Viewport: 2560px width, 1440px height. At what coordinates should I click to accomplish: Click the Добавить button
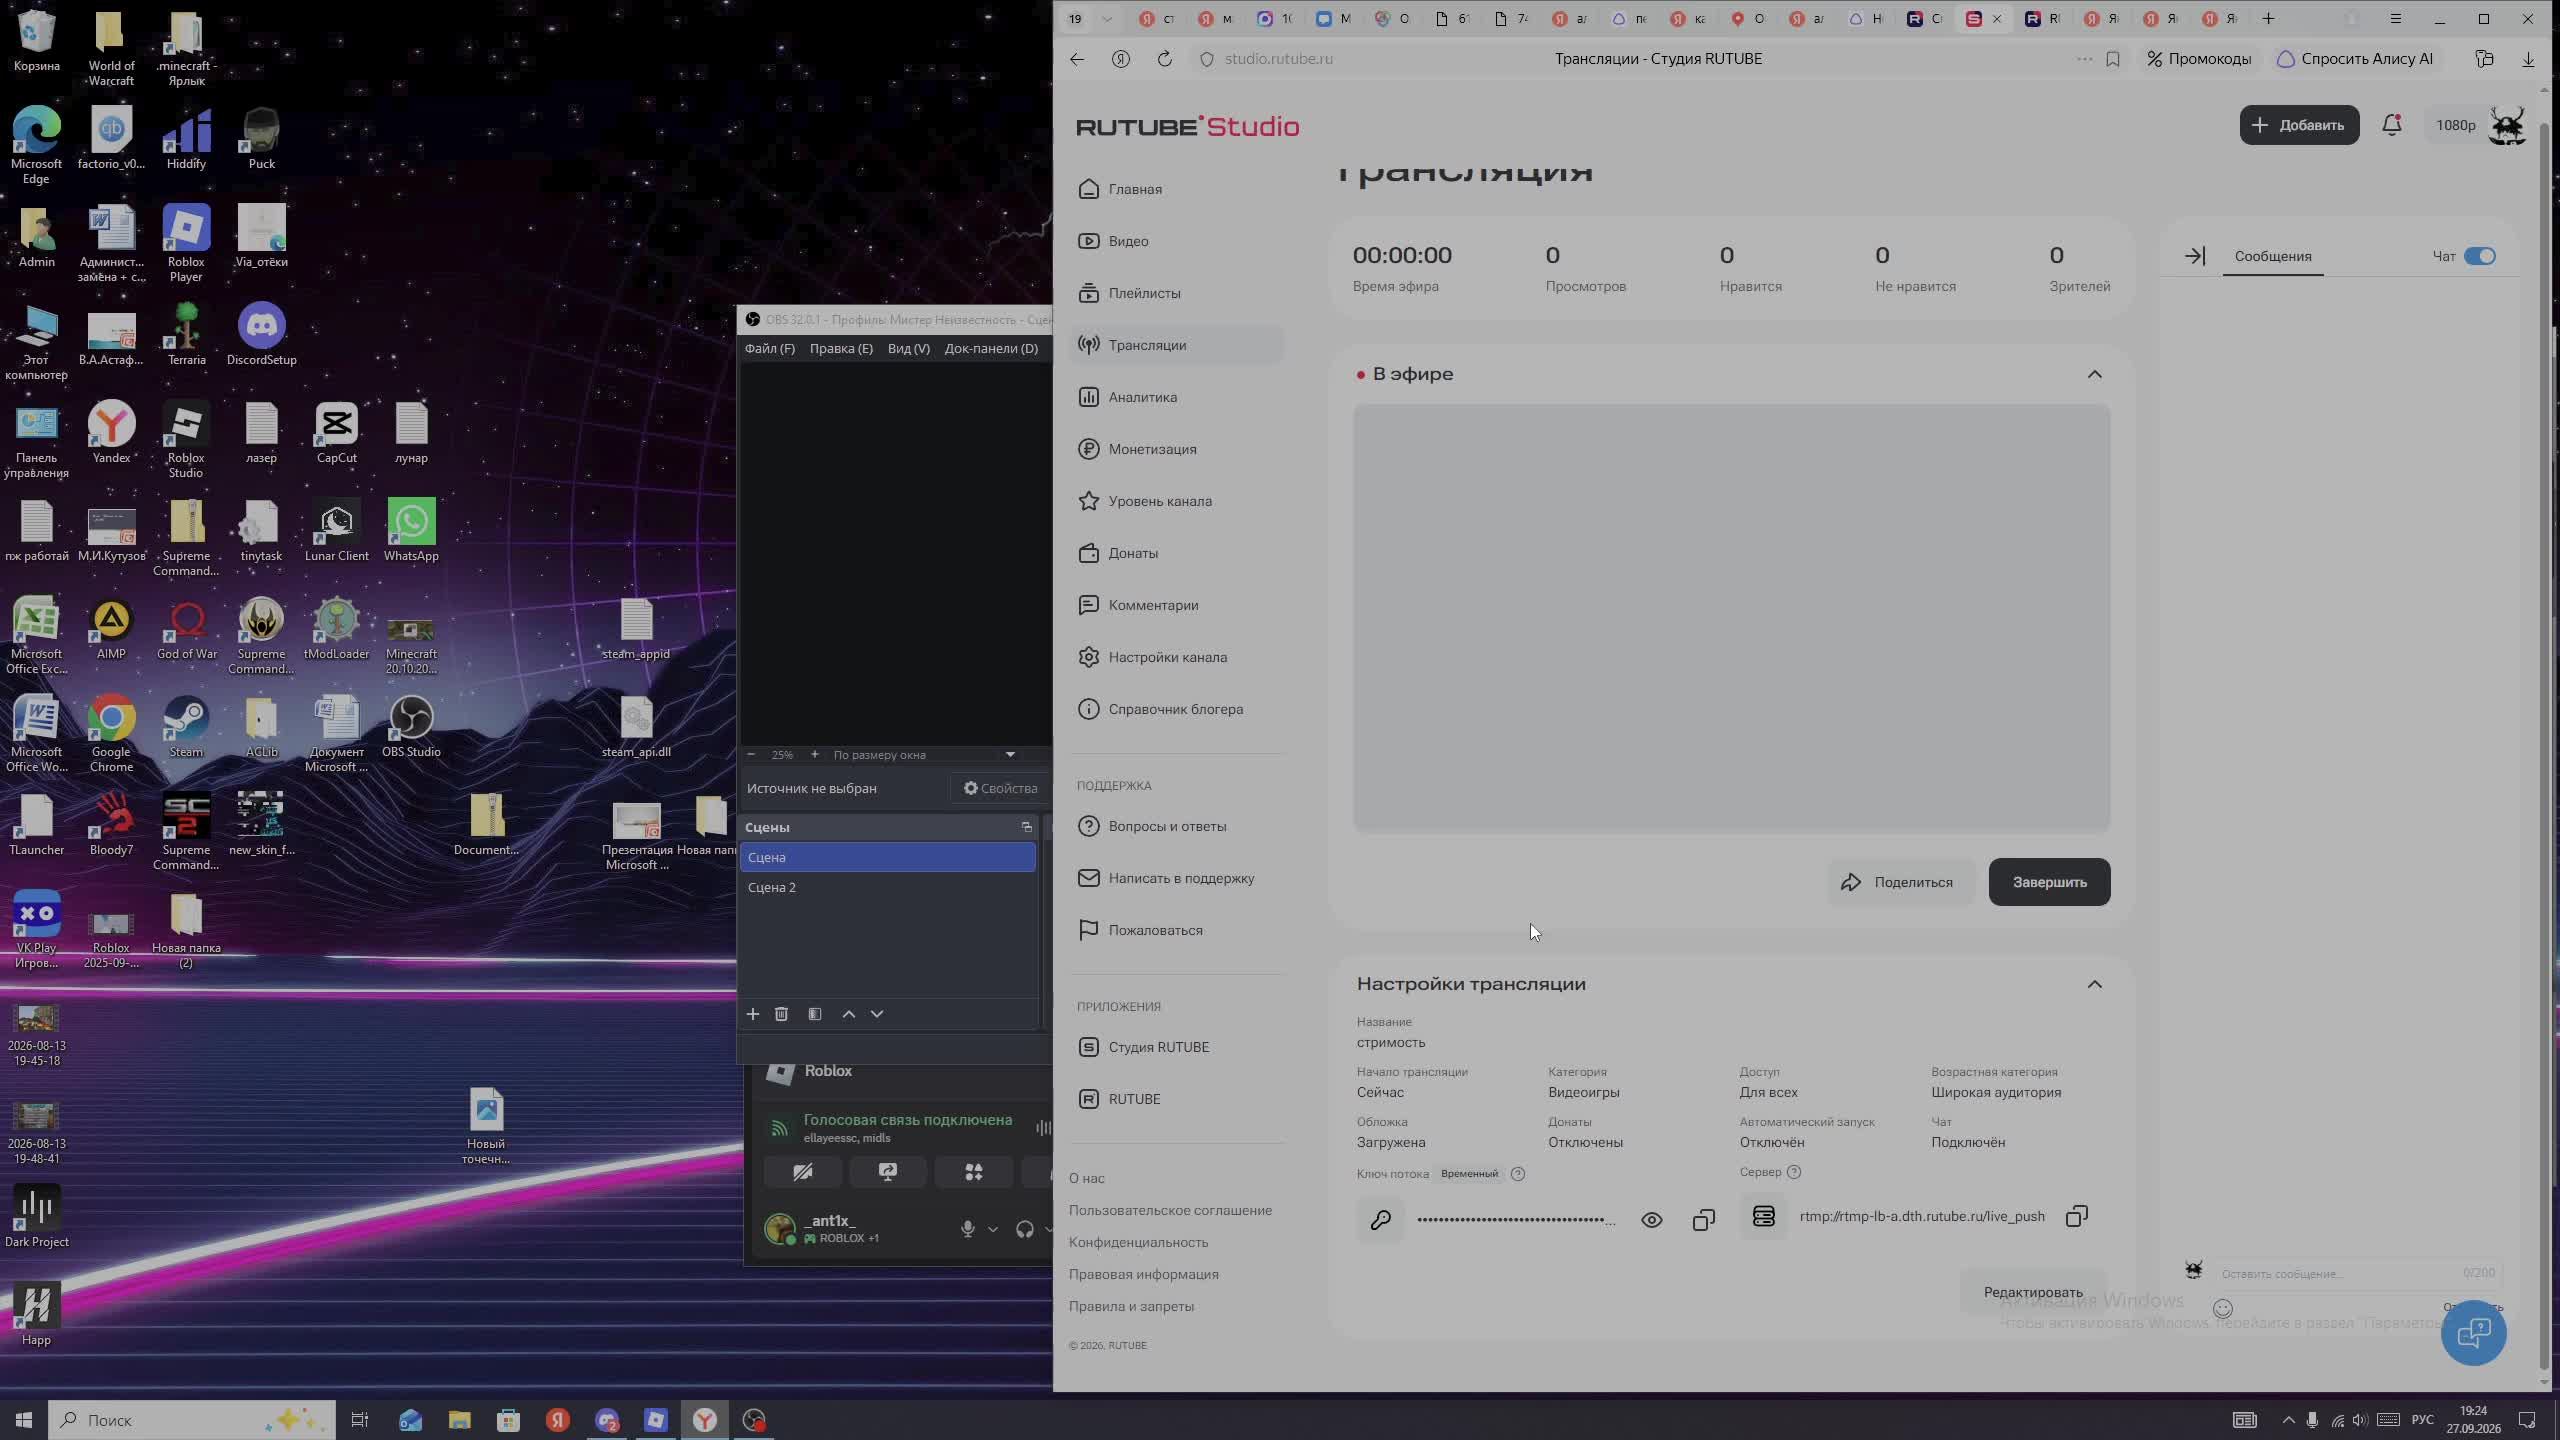point(2299,125)
